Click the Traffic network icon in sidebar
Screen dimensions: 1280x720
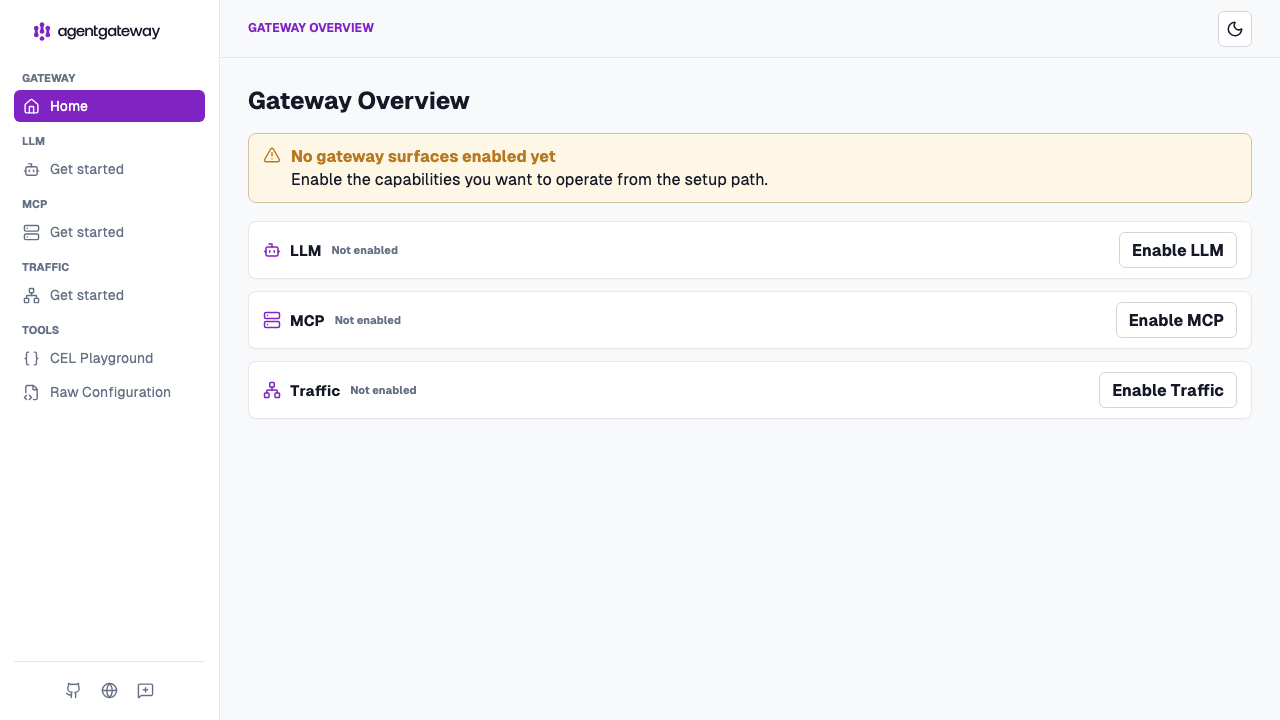pyautogui.click(x=31, y=295)
